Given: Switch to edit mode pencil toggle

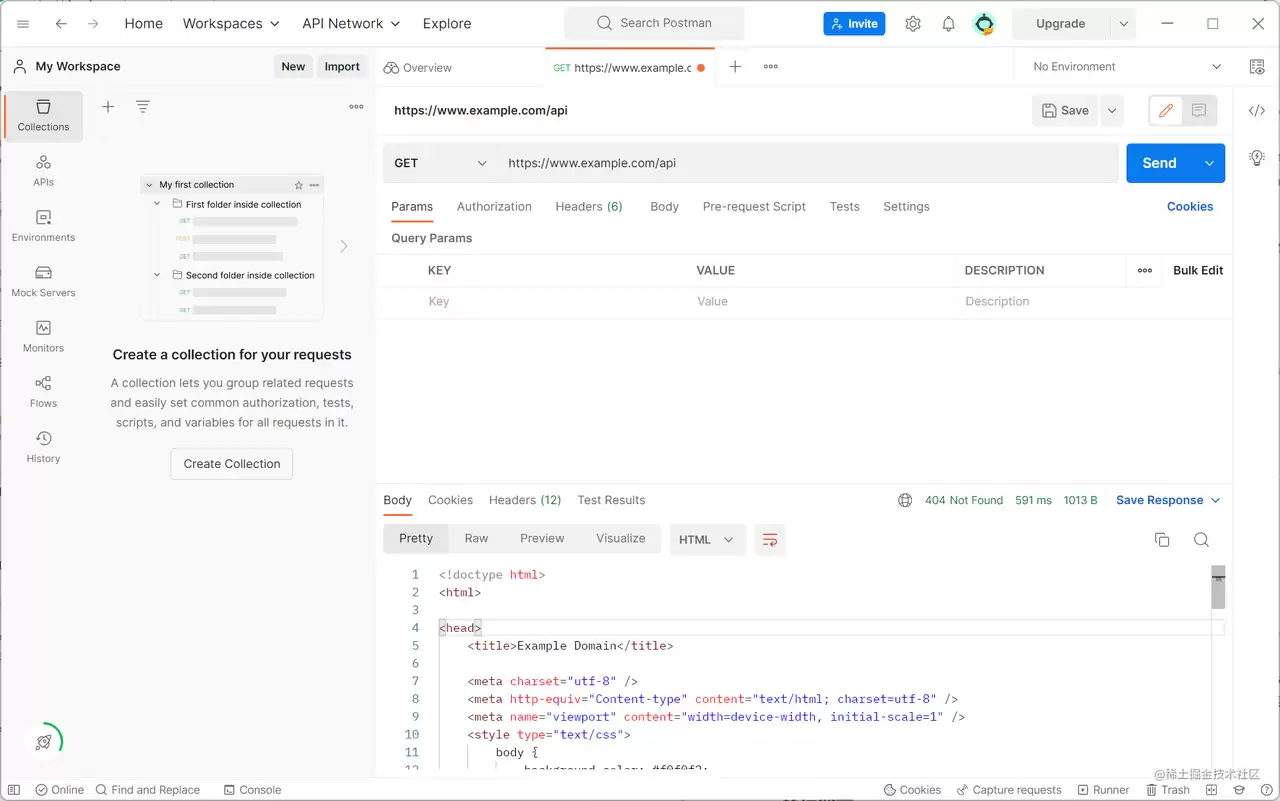Looking at the screenshot, I should pyautogui.click(x=1166, y=111).
